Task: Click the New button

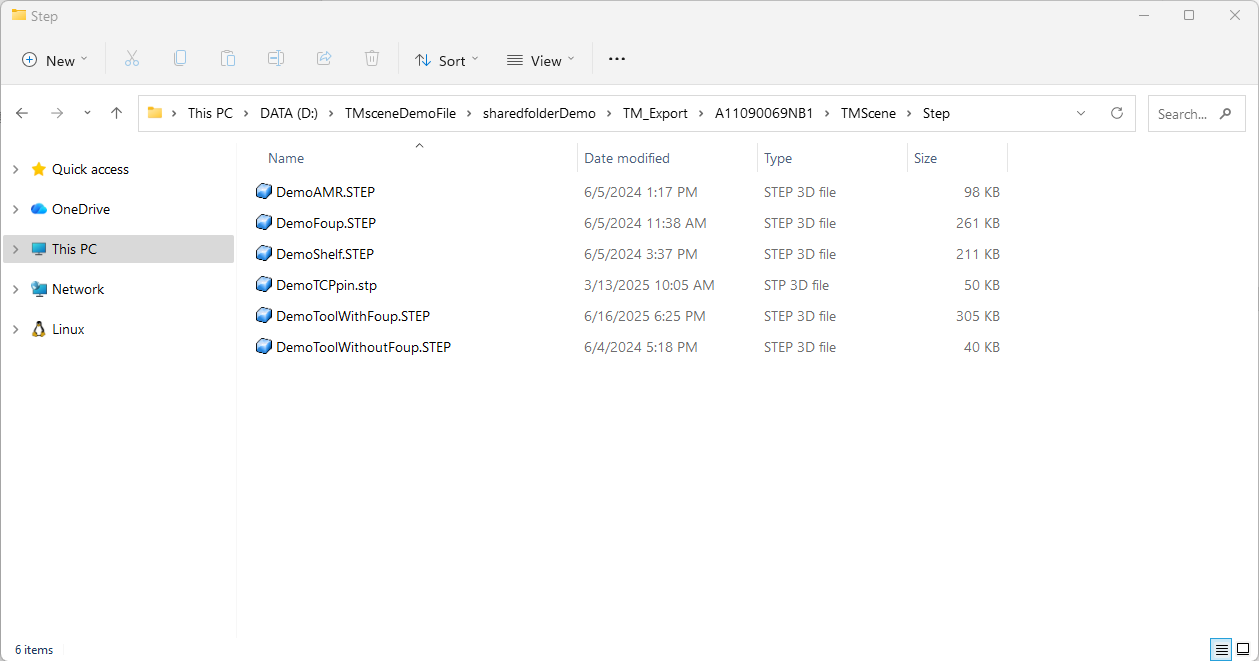Action: [55, 60]
